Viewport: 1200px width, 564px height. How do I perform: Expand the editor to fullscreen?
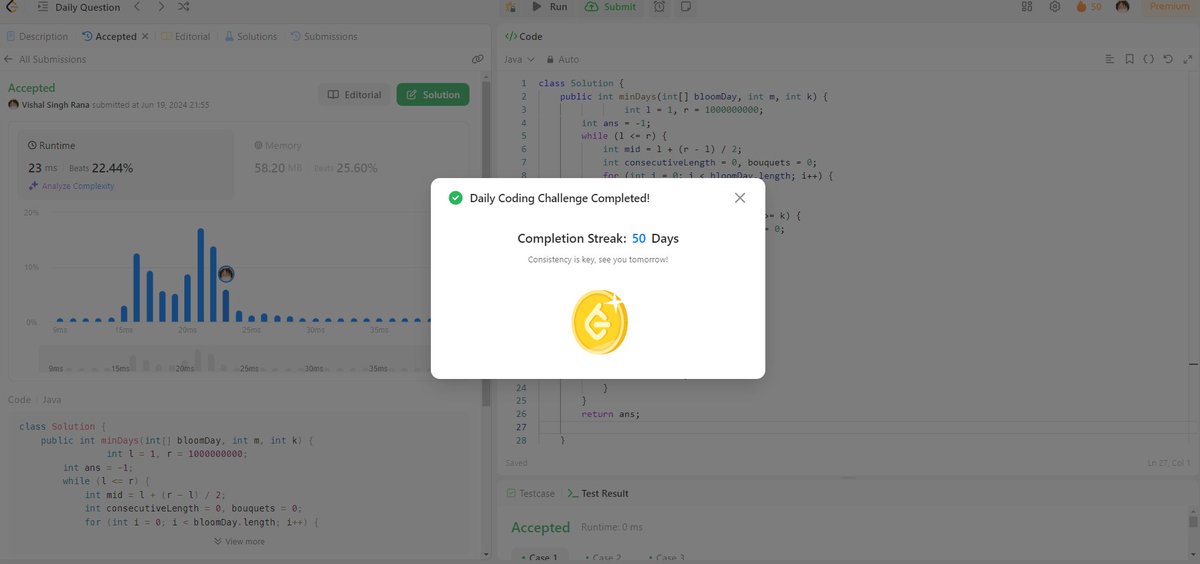(x=1186, y=59)
